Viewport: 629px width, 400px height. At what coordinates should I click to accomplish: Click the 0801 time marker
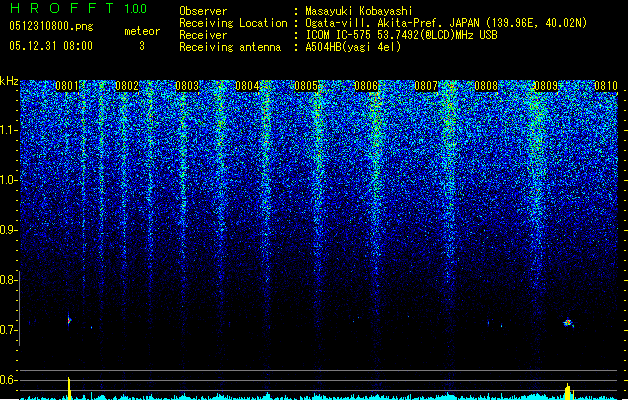(67, 86)
